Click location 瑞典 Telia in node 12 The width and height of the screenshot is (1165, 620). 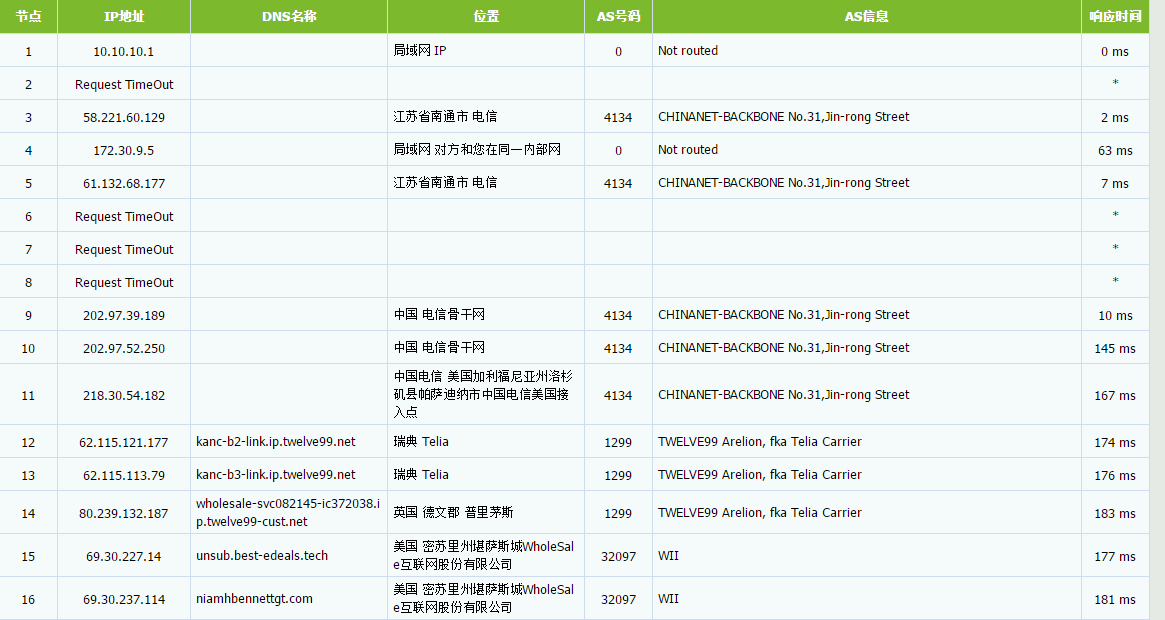click(421, 442)
